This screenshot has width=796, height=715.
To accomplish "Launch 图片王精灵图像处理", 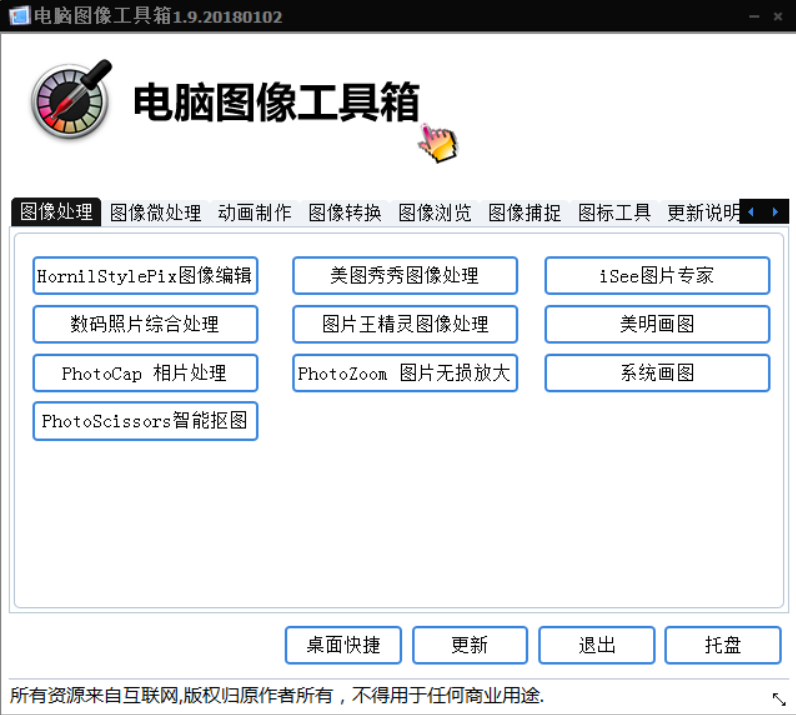I will [x=405, y=324].
